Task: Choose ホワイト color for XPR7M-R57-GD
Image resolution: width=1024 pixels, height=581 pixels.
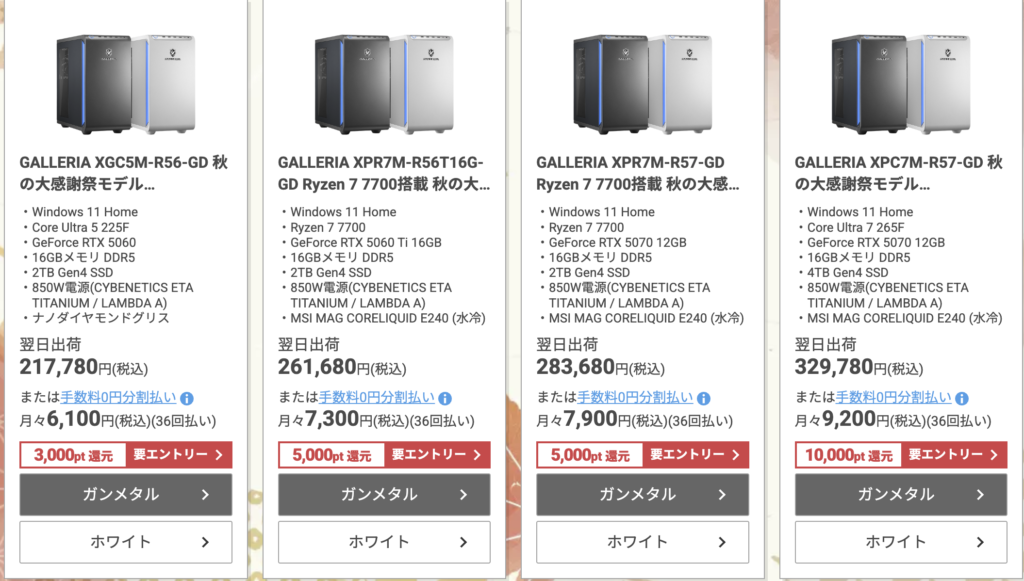Action: [x=643, y=542]
